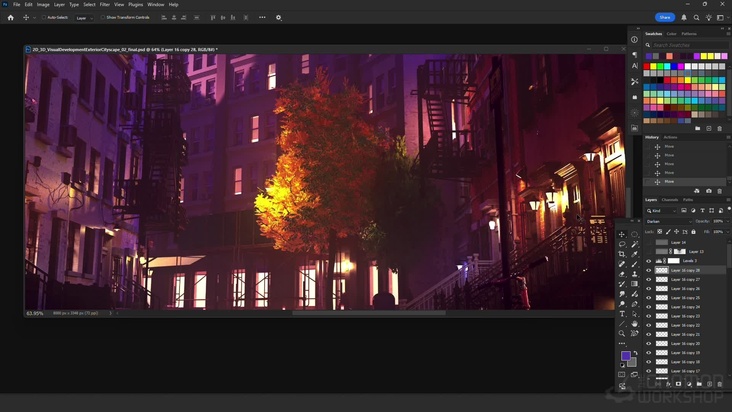Open the blend mode Darken dropdown
Screen dimensions: 732x412
(669, 221)
